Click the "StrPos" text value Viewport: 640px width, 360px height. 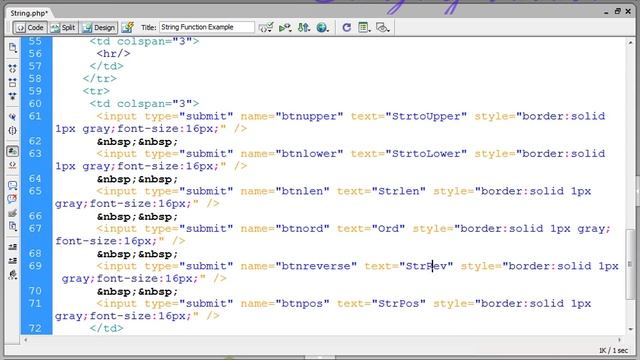[x=399, y=304]
